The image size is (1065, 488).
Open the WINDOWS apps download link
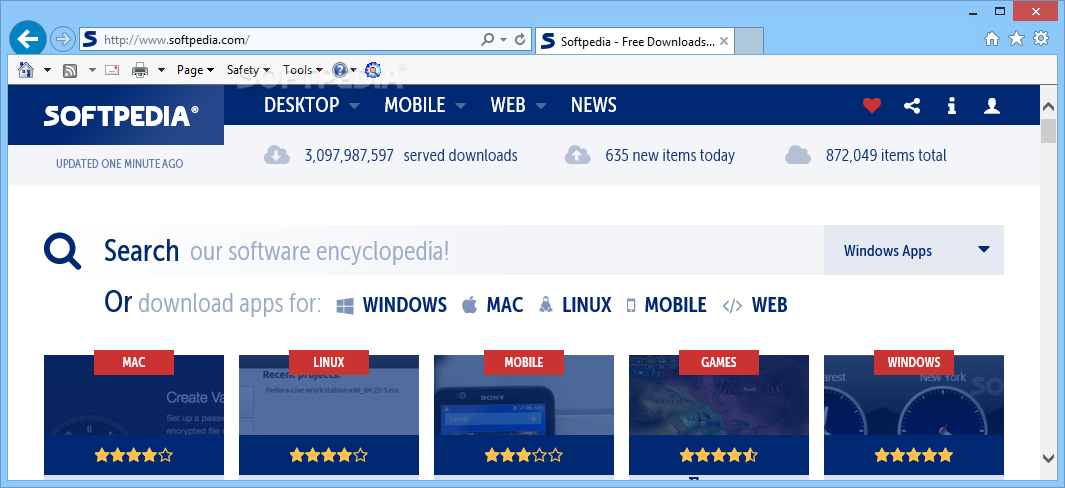pos(392,304)
